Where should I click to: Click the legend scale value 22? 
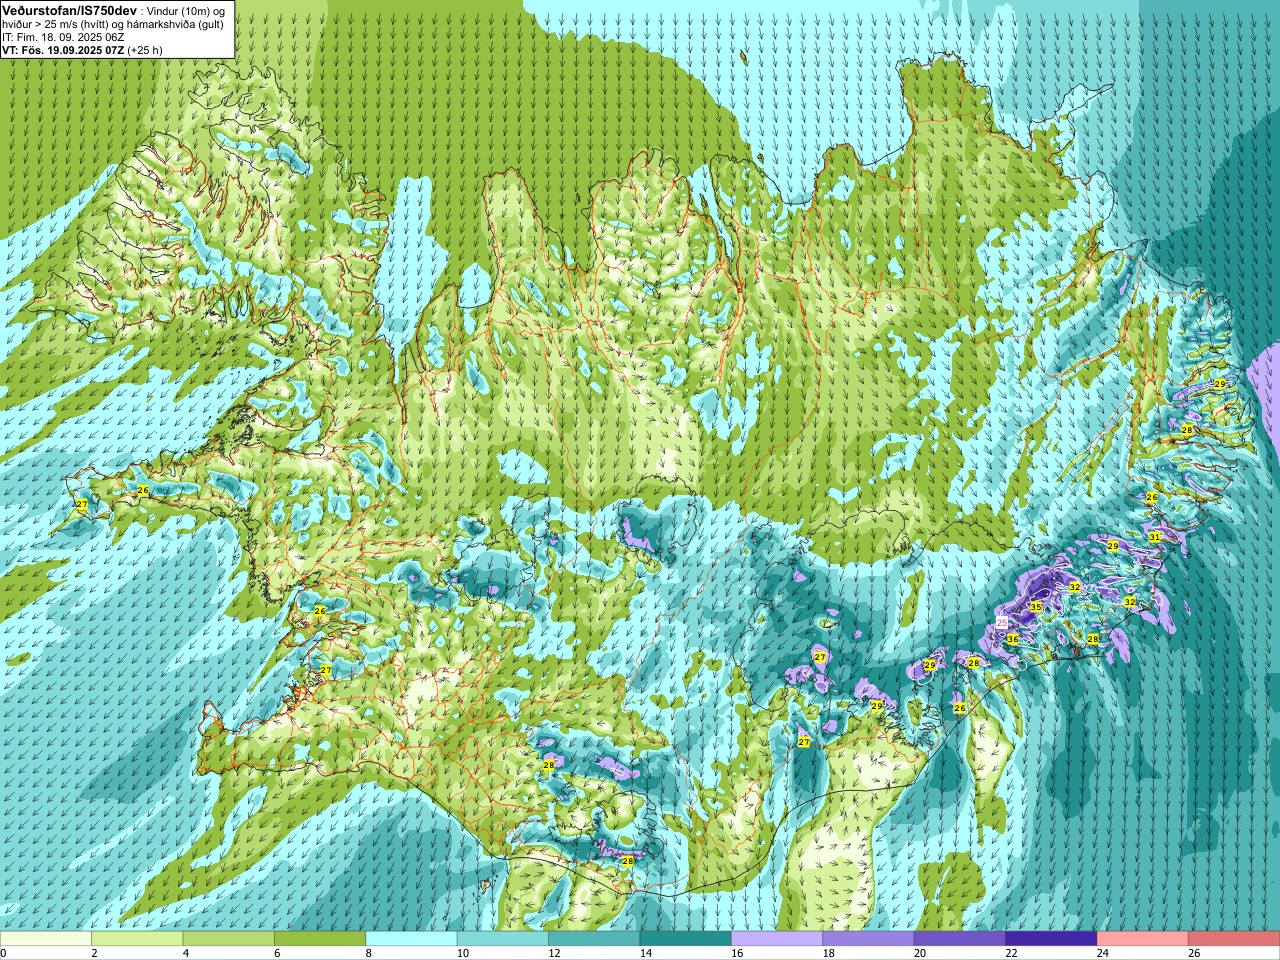click(x=1011, y=953)
